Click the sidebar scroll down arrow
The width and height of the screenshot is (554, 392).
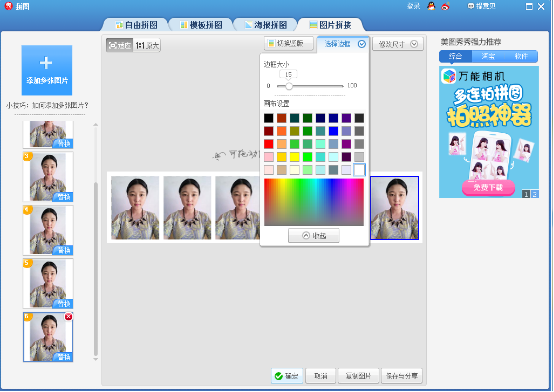pos(95,359)
